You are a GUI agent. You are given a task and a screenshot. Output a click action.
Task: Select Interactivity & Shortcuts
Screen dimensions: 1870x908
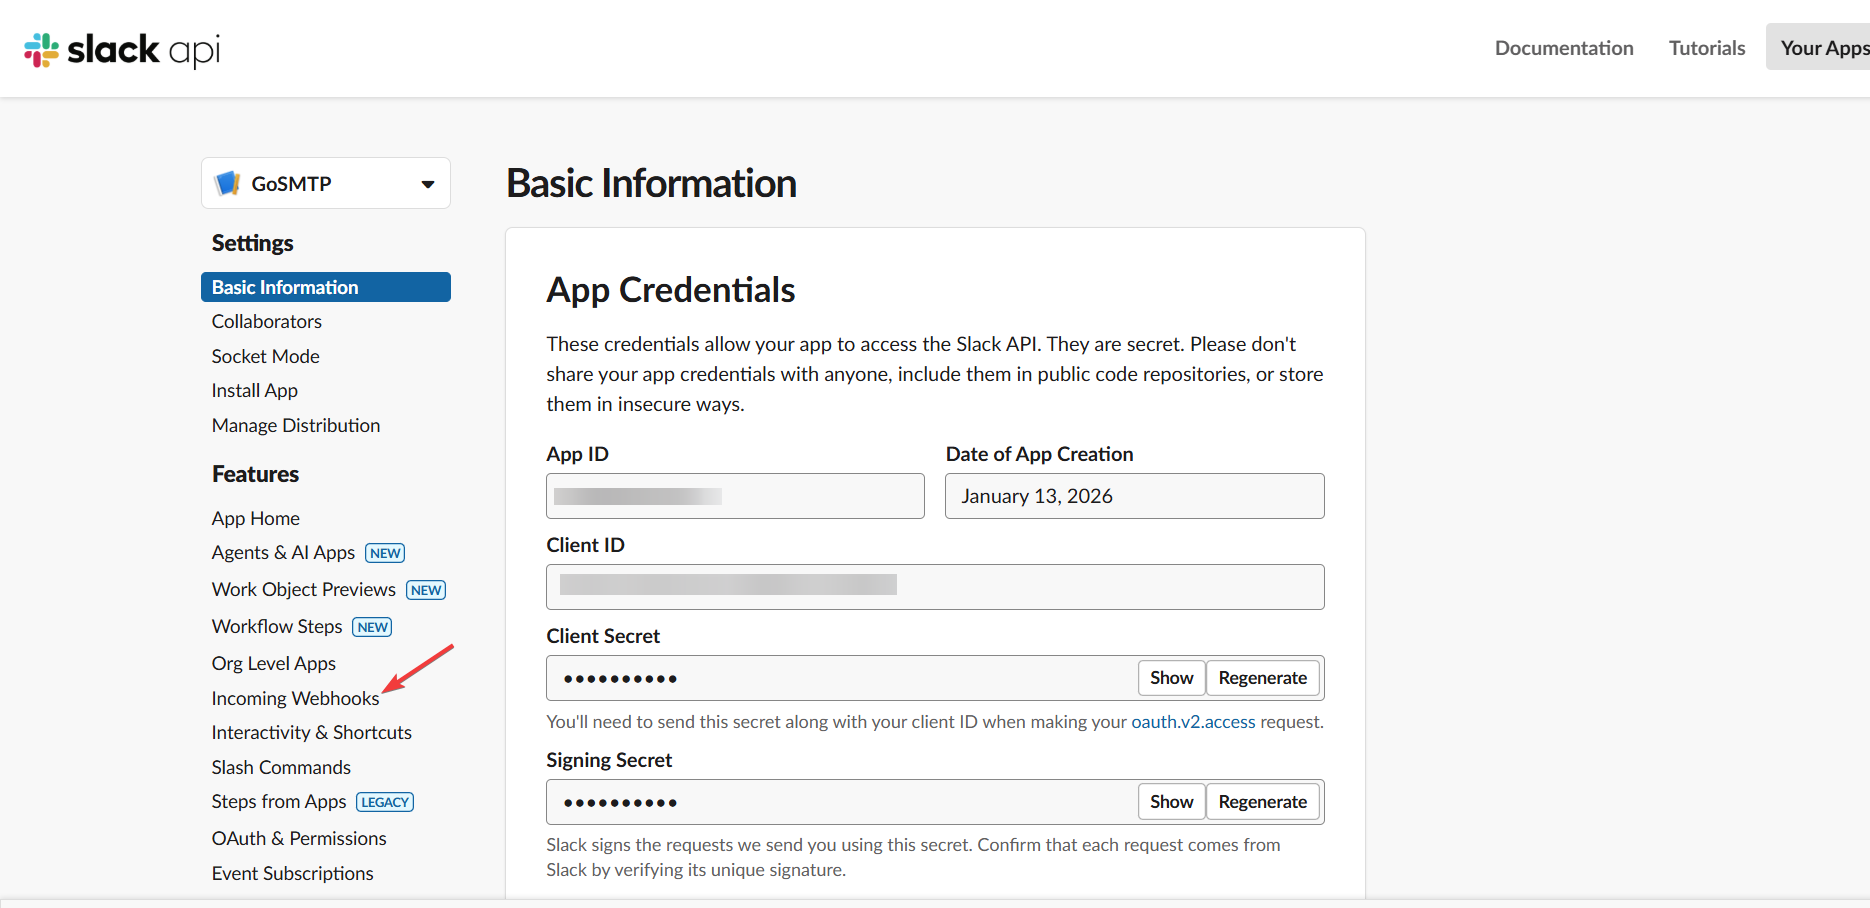click(x=311, y=732)
